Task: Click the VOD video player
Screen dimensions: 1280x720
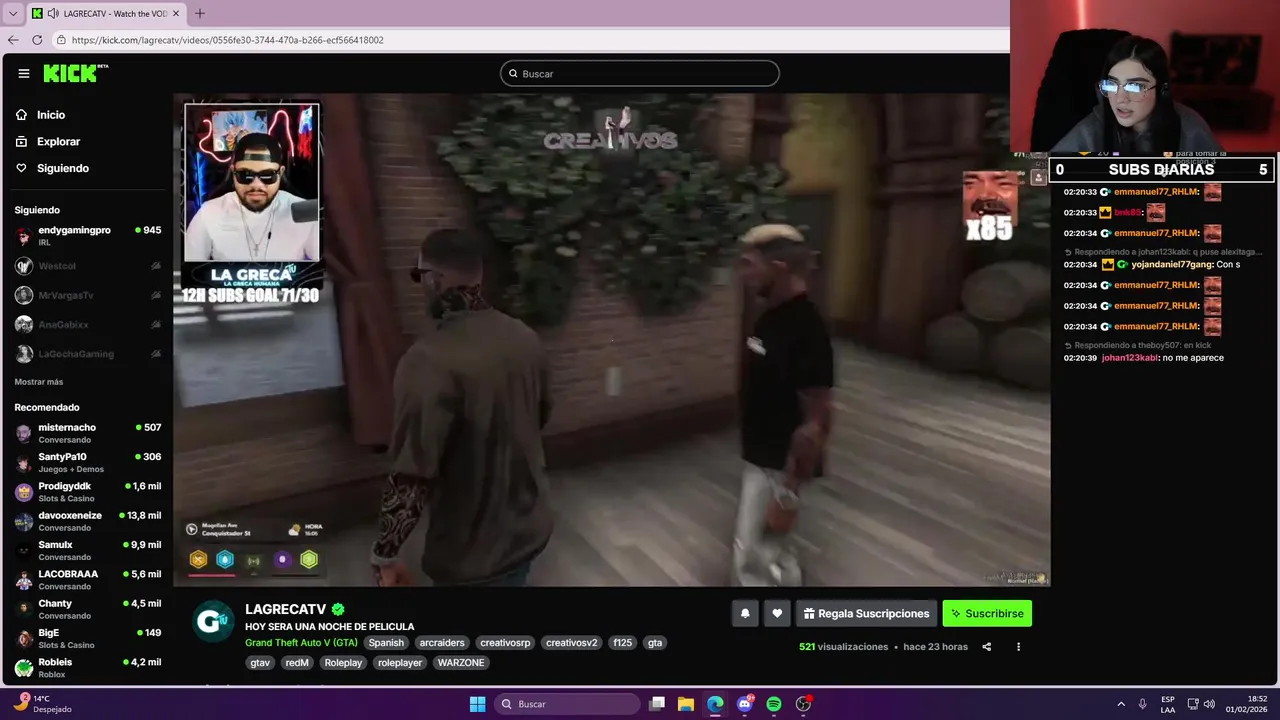Action: pyautogui.click(x=611, y=340)
